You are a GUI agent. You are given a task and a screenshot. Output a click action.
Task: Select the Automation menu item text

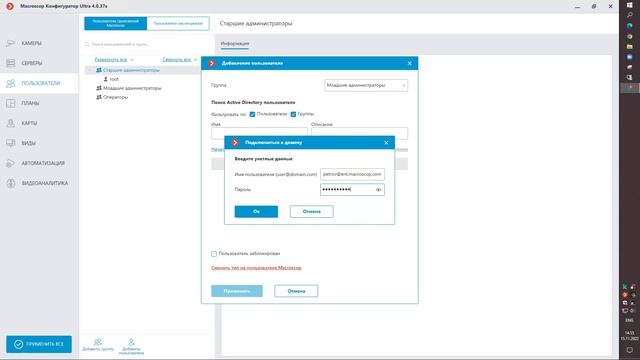[x=43, y=163]
